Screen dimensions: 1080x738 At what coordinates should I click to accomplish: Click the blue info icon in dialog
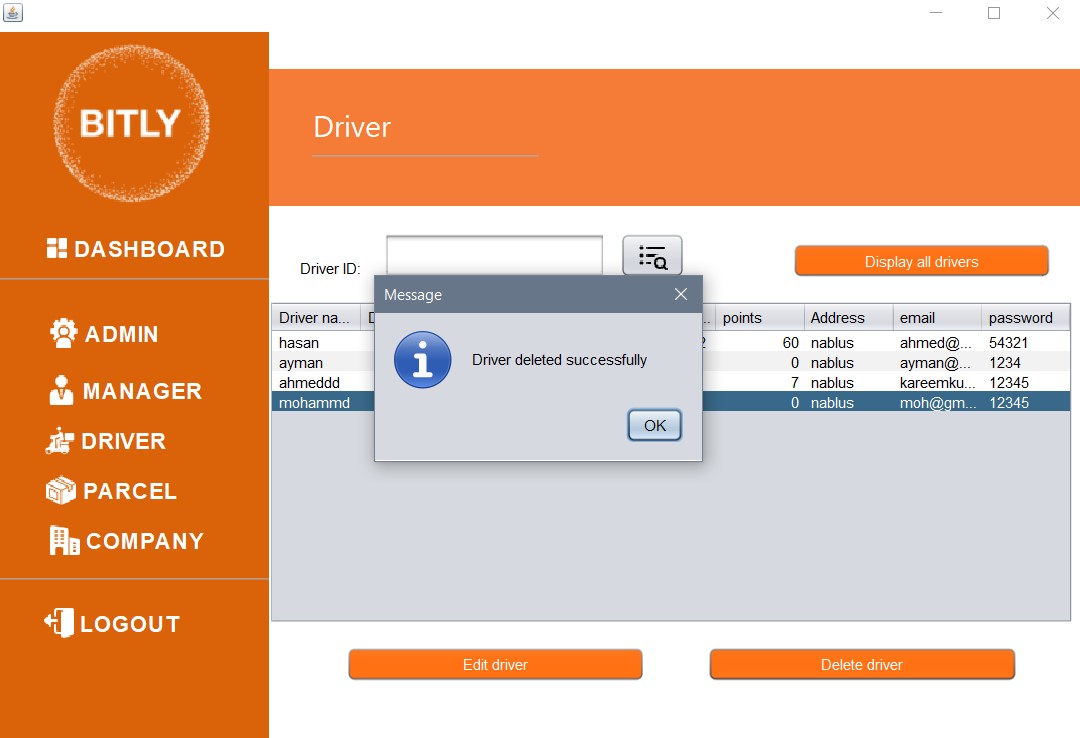[x=423, y=360]
